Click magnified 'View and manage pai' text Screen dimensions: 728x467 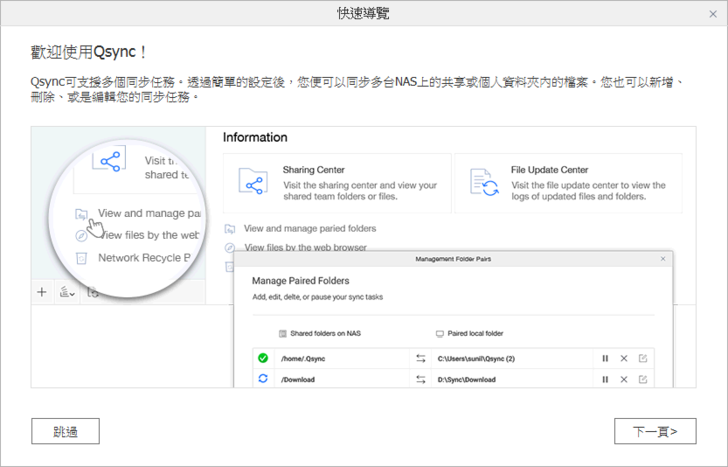[149, 214]
